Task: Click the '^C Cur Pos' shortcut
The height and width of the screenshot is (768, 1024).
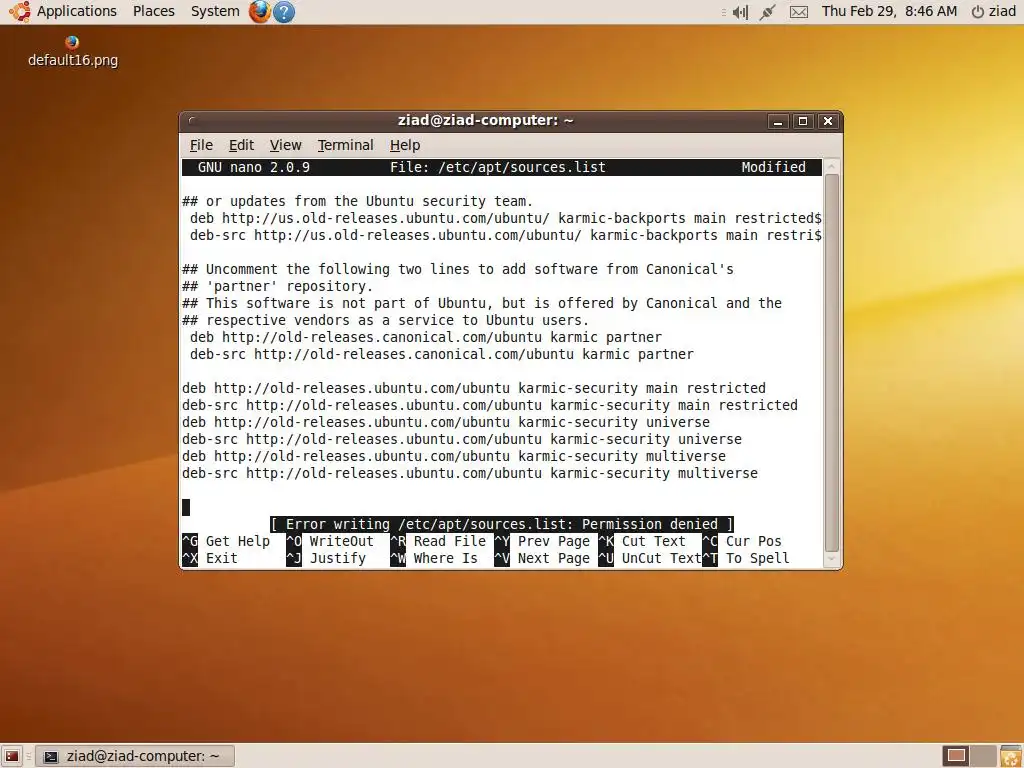Action: (x=742, y=541)
